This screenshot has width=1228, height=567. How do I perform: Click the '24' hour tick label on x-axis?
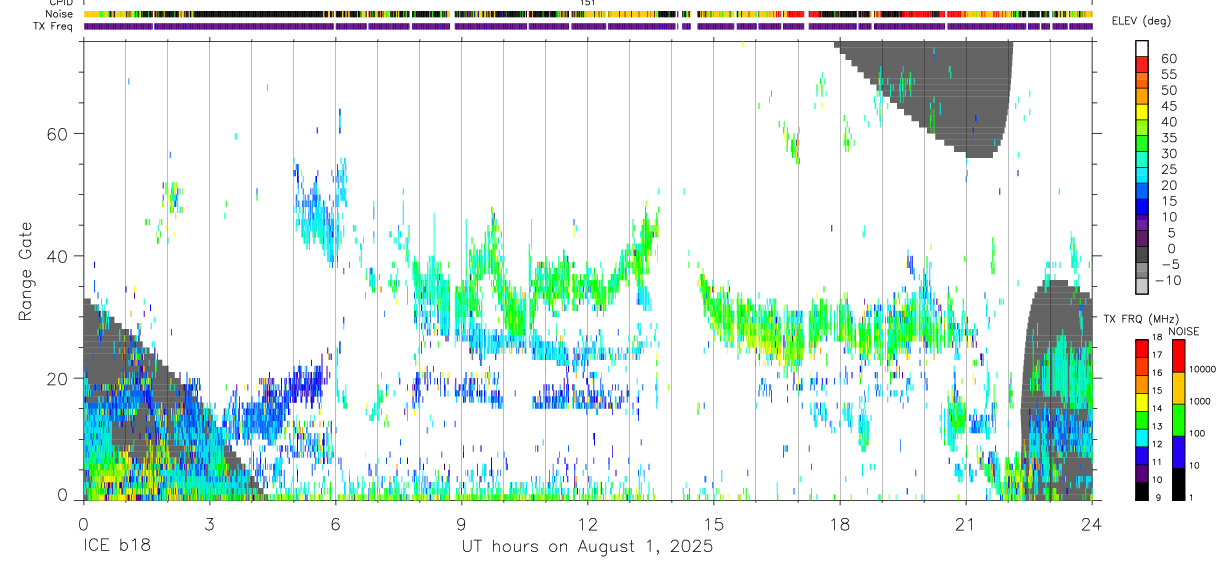point(1092,523)
